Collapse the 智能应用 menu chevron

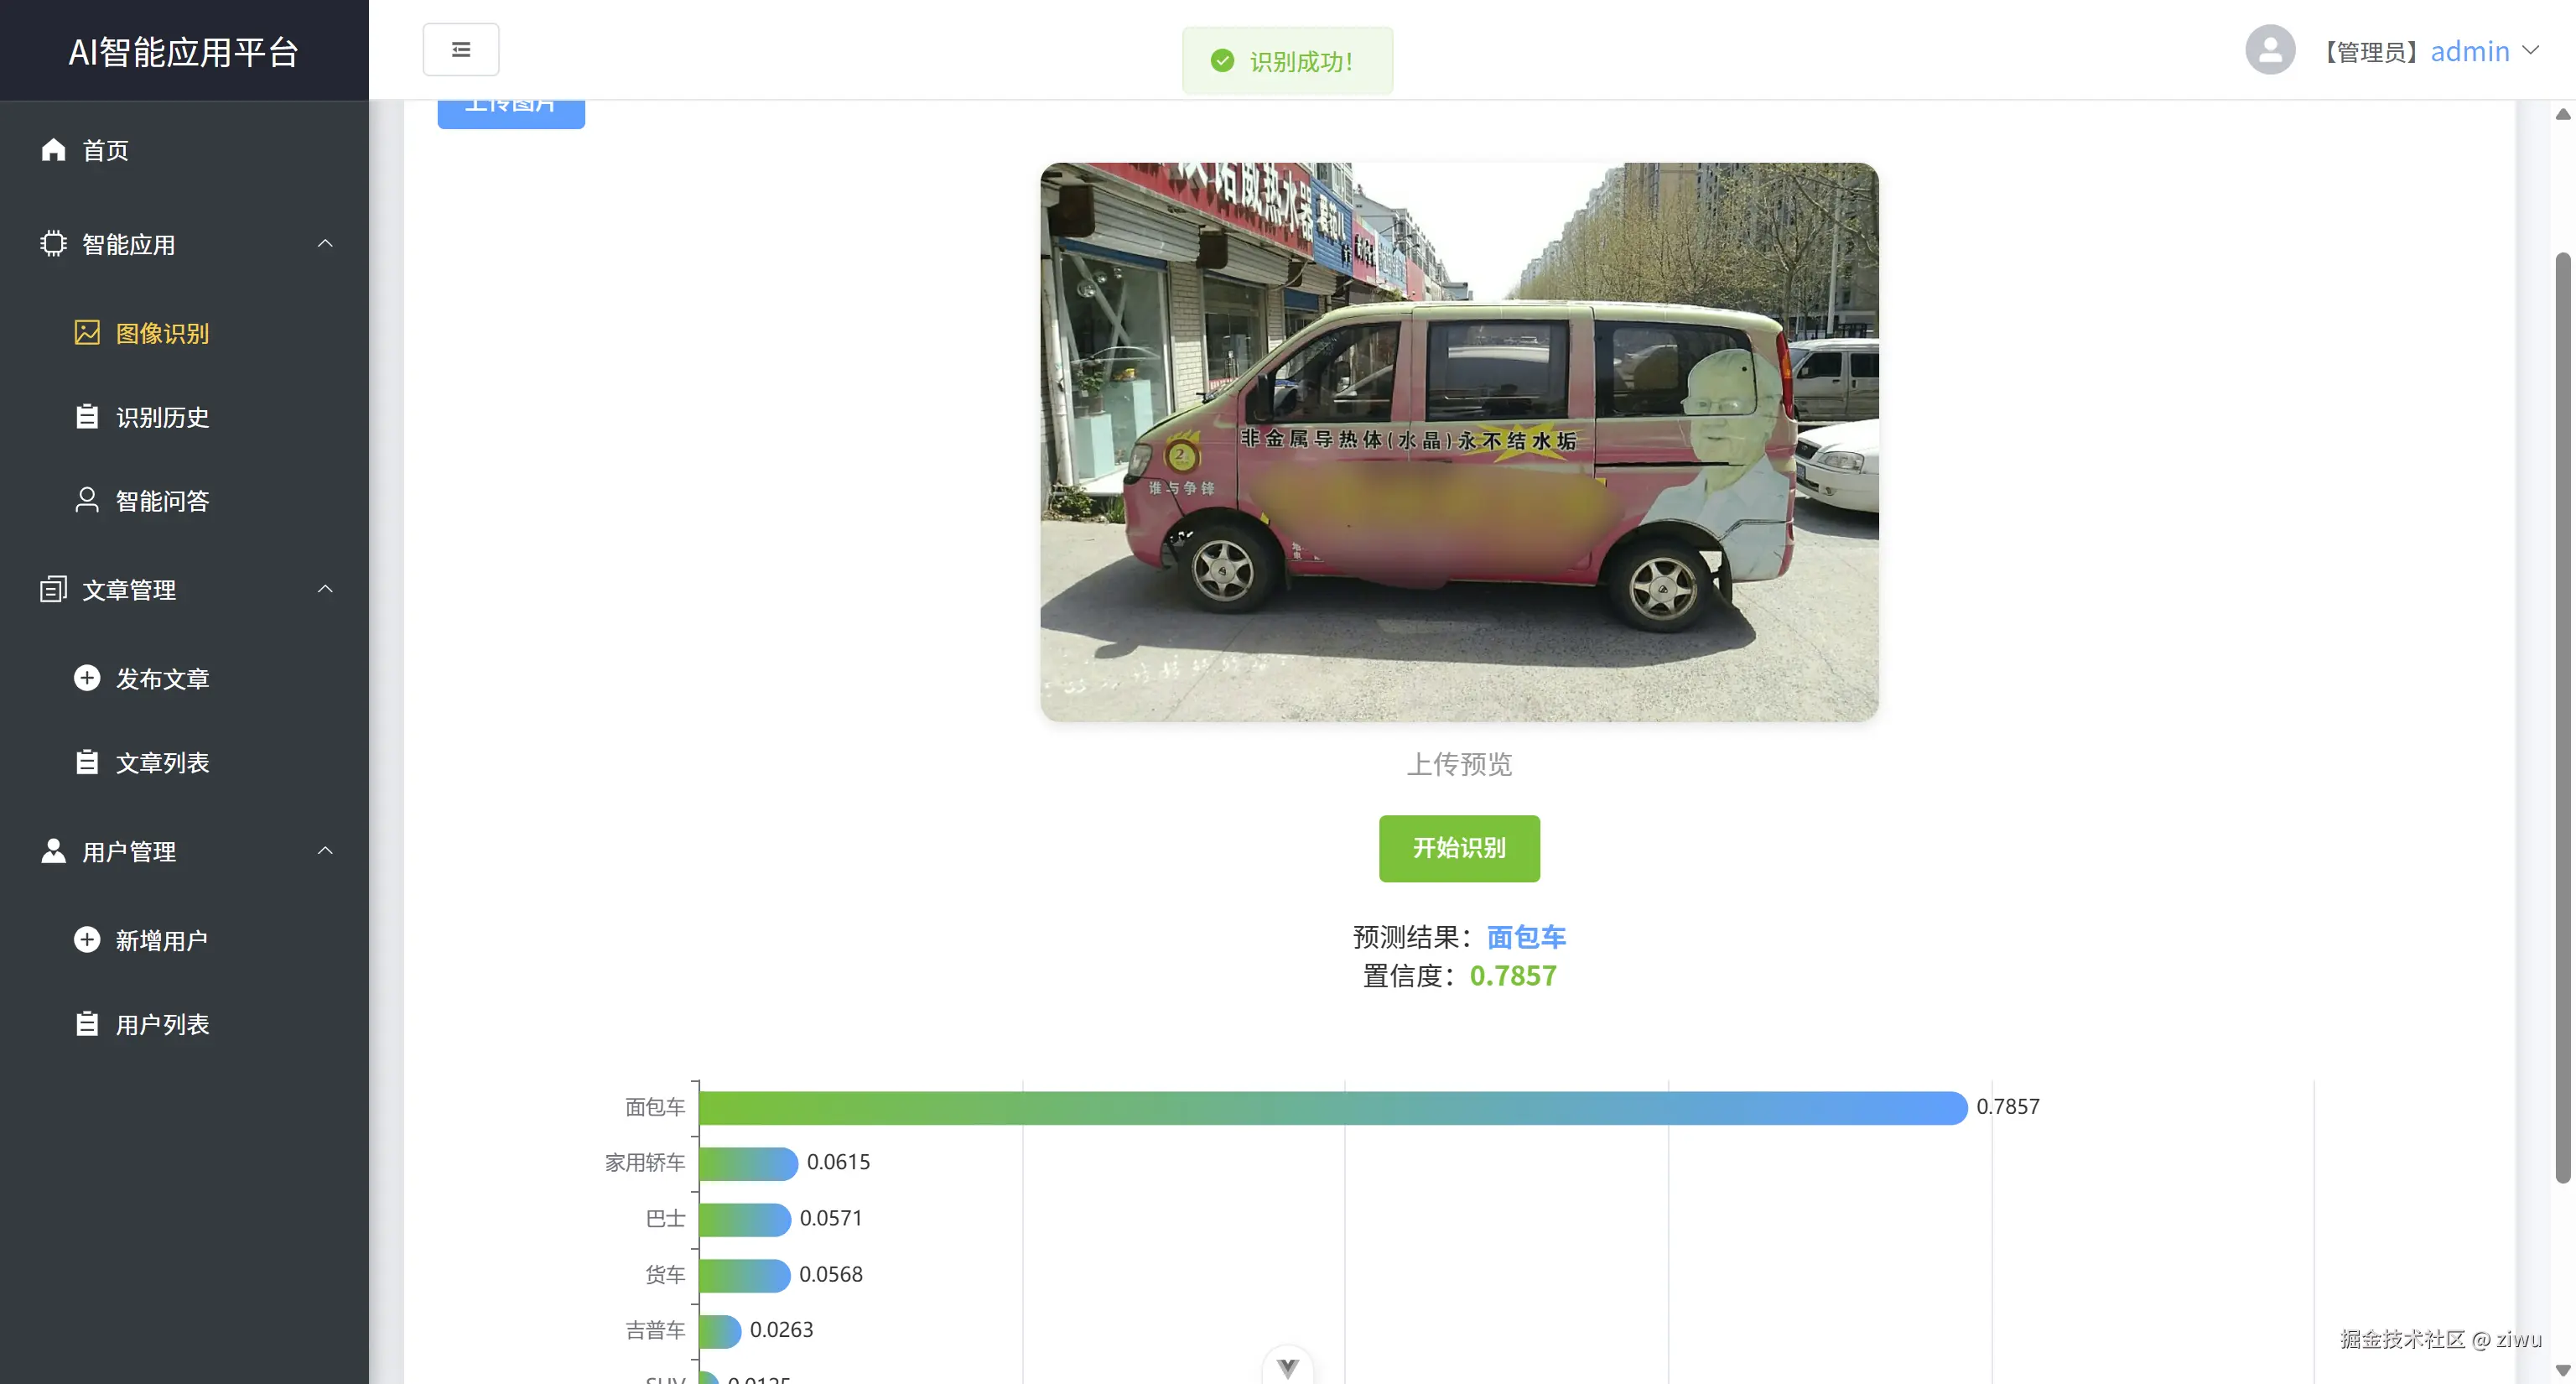[325, 244]
